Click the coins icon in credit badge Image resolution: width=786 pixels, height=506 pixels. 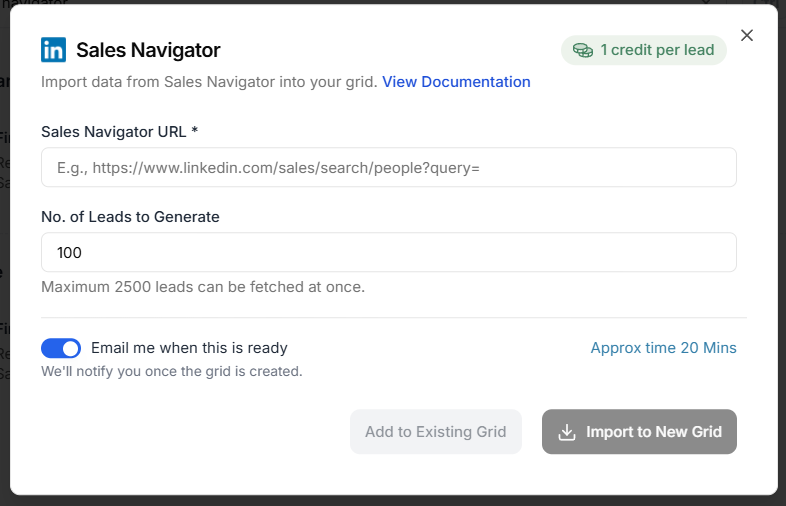[x=582, y=50]
